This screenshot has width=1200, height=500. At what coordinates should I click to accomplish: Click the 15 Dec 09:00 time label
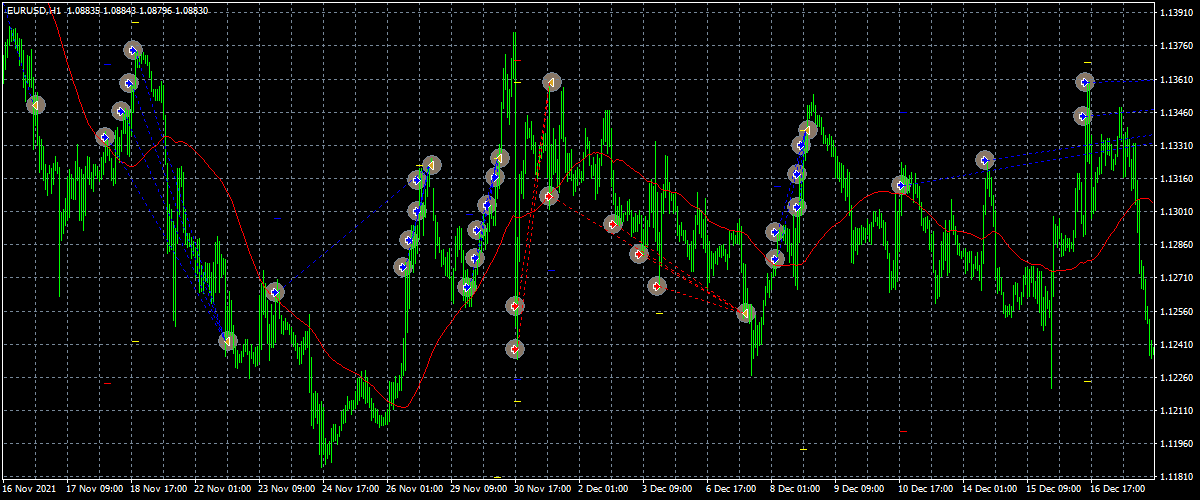[1055, 490]
